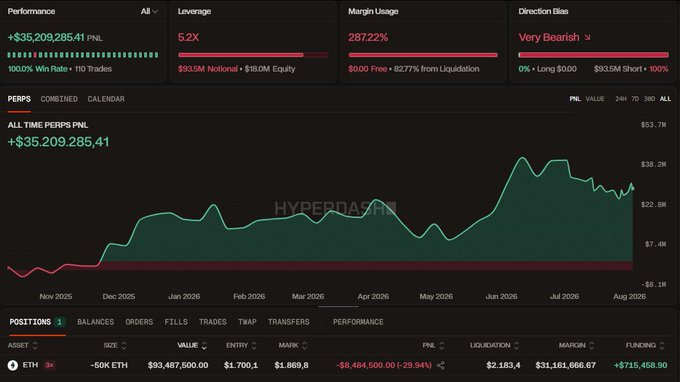Click the panel resize handle below chart

point(338,306)
